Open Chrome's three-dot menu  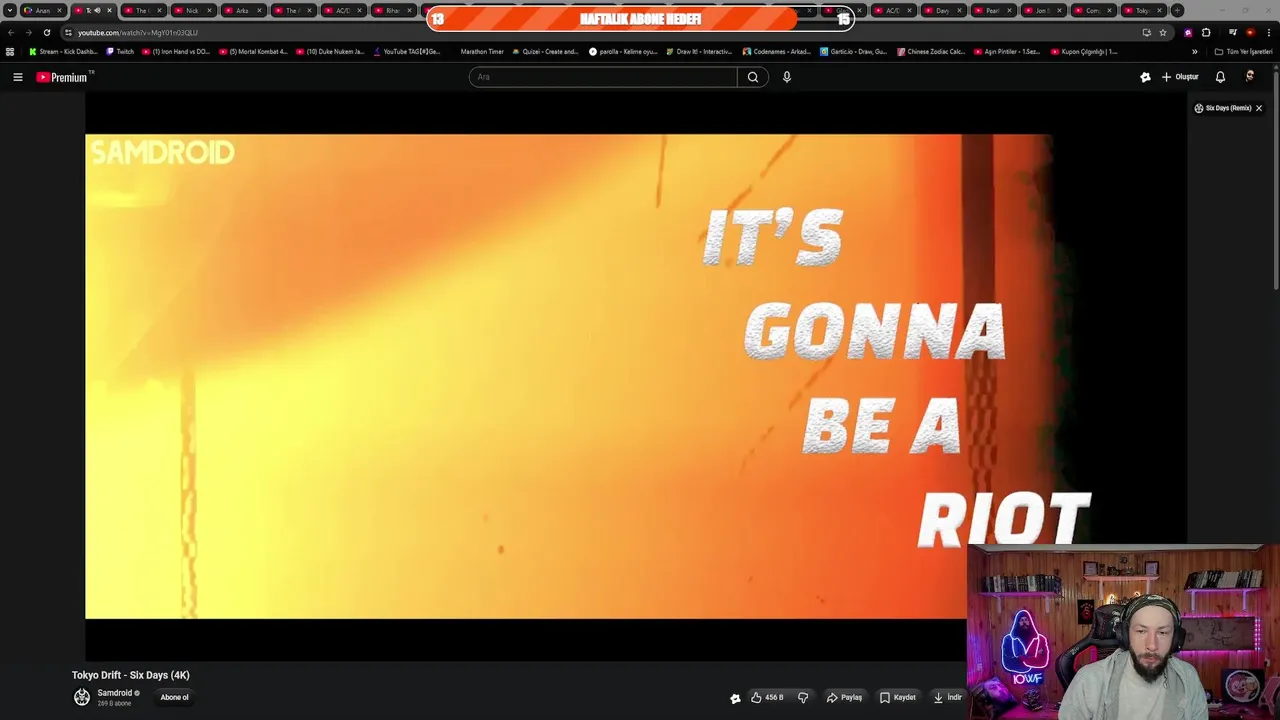point(1267,32)
